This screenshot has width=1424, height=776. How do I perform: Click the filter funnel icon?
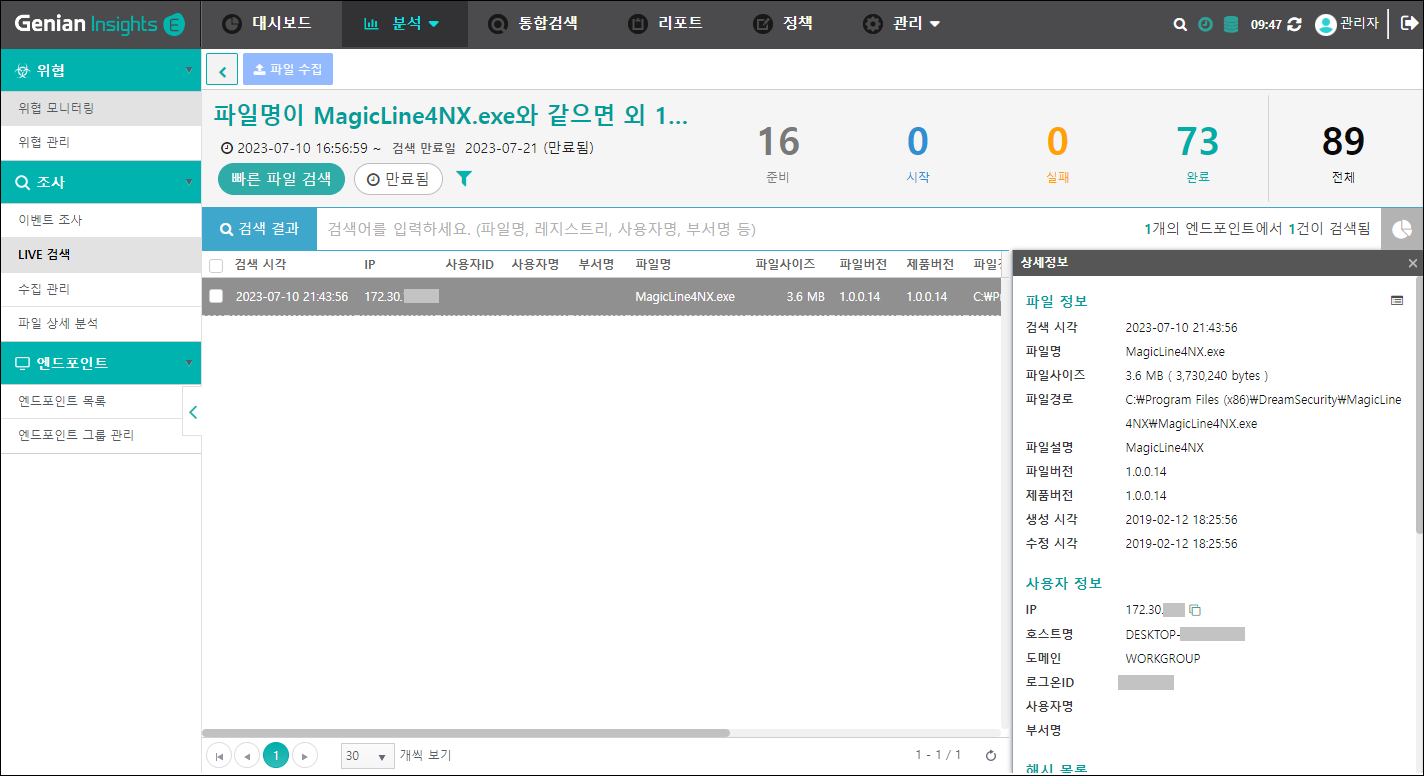[464, 179]
